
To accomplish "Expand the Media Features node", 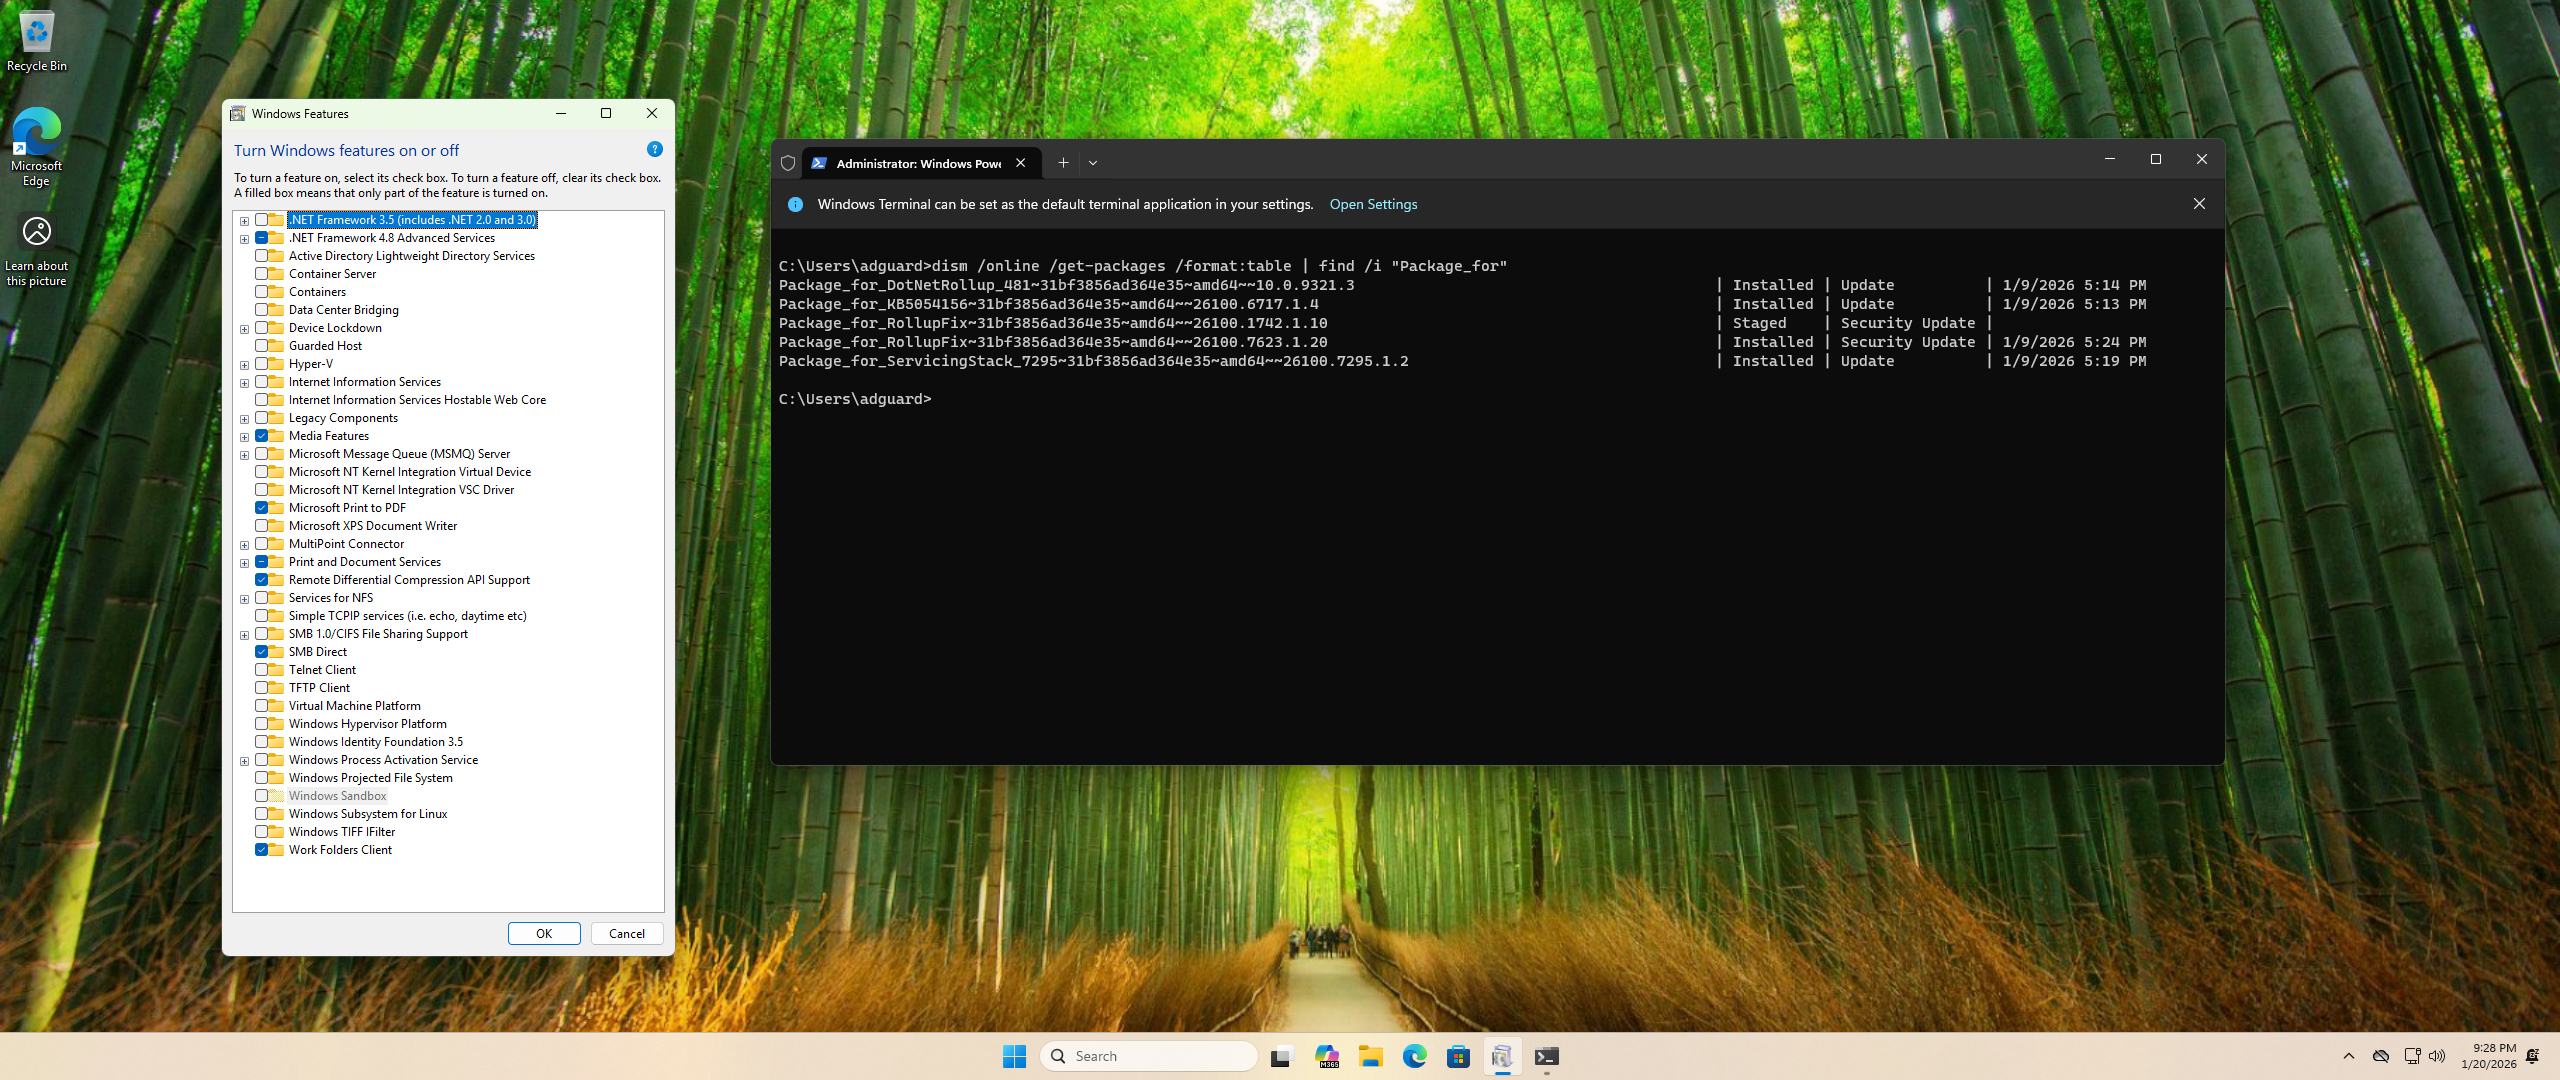I will [x=244, y=437].
